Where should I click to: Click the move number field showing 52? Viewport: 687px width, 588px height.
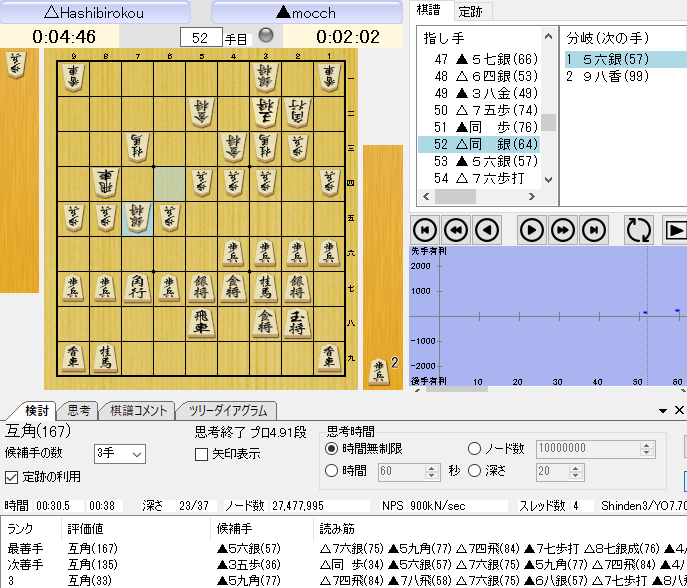[x=201, y=38]
